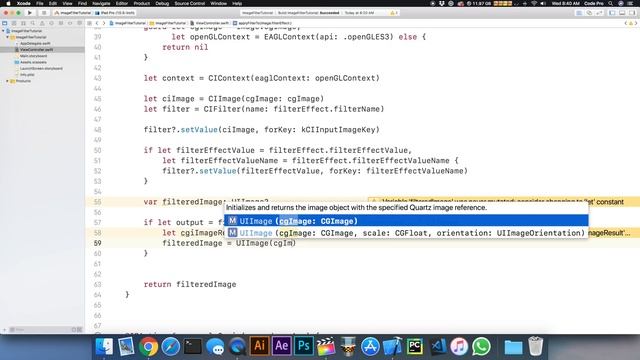Open Terminal from the Dock
This screenshot has width=640, height=360.
point(193,347)
